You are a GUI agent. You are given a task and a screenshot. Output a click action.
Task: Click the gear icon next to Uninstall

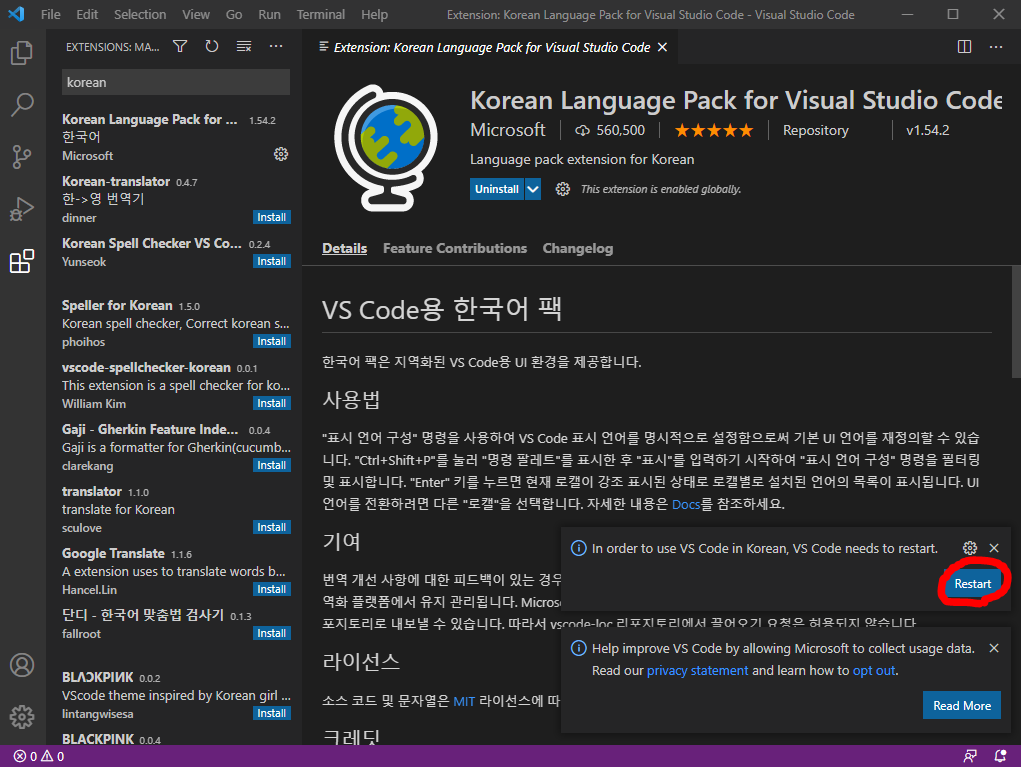[x=563, y=189]
